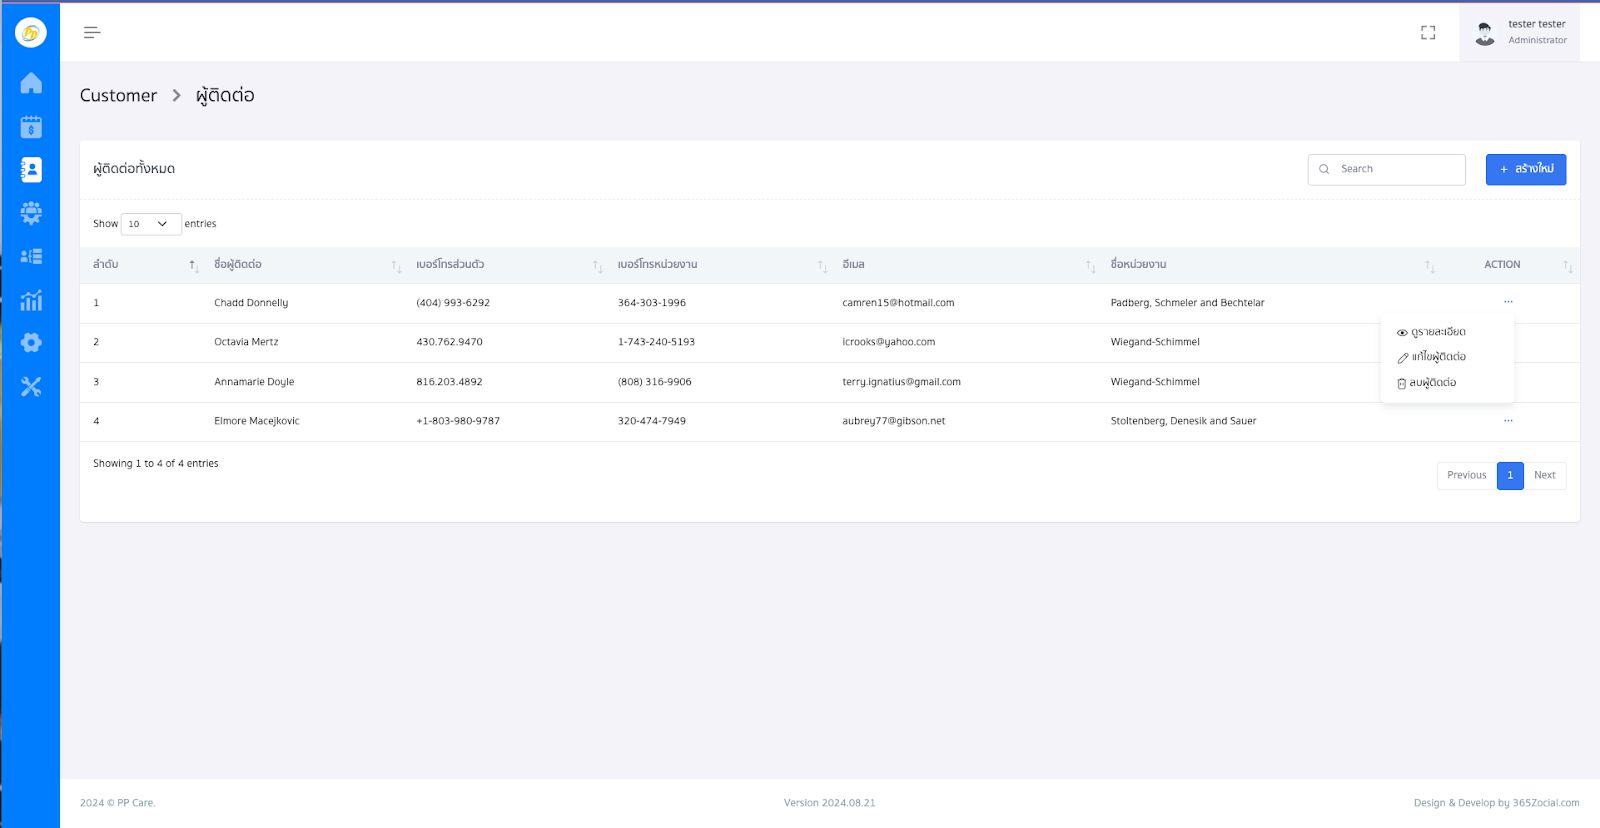Sort by อีเมล column arrows
This screenshot has height=828, width=1600.
tap(1090, 266)
